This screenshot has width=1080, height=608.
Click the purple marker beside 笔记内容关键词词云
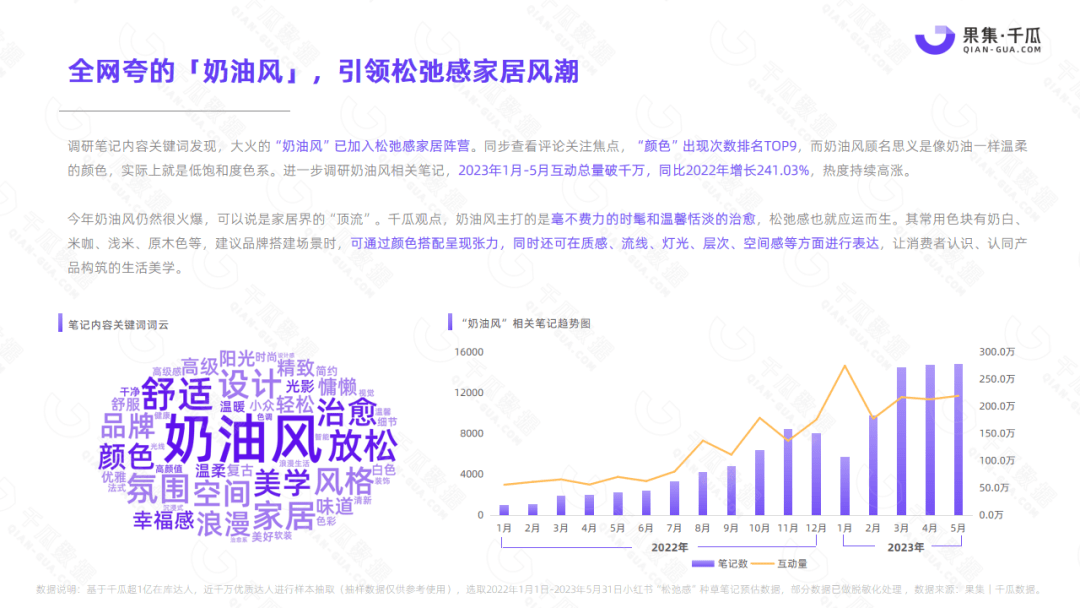point(60,323)
